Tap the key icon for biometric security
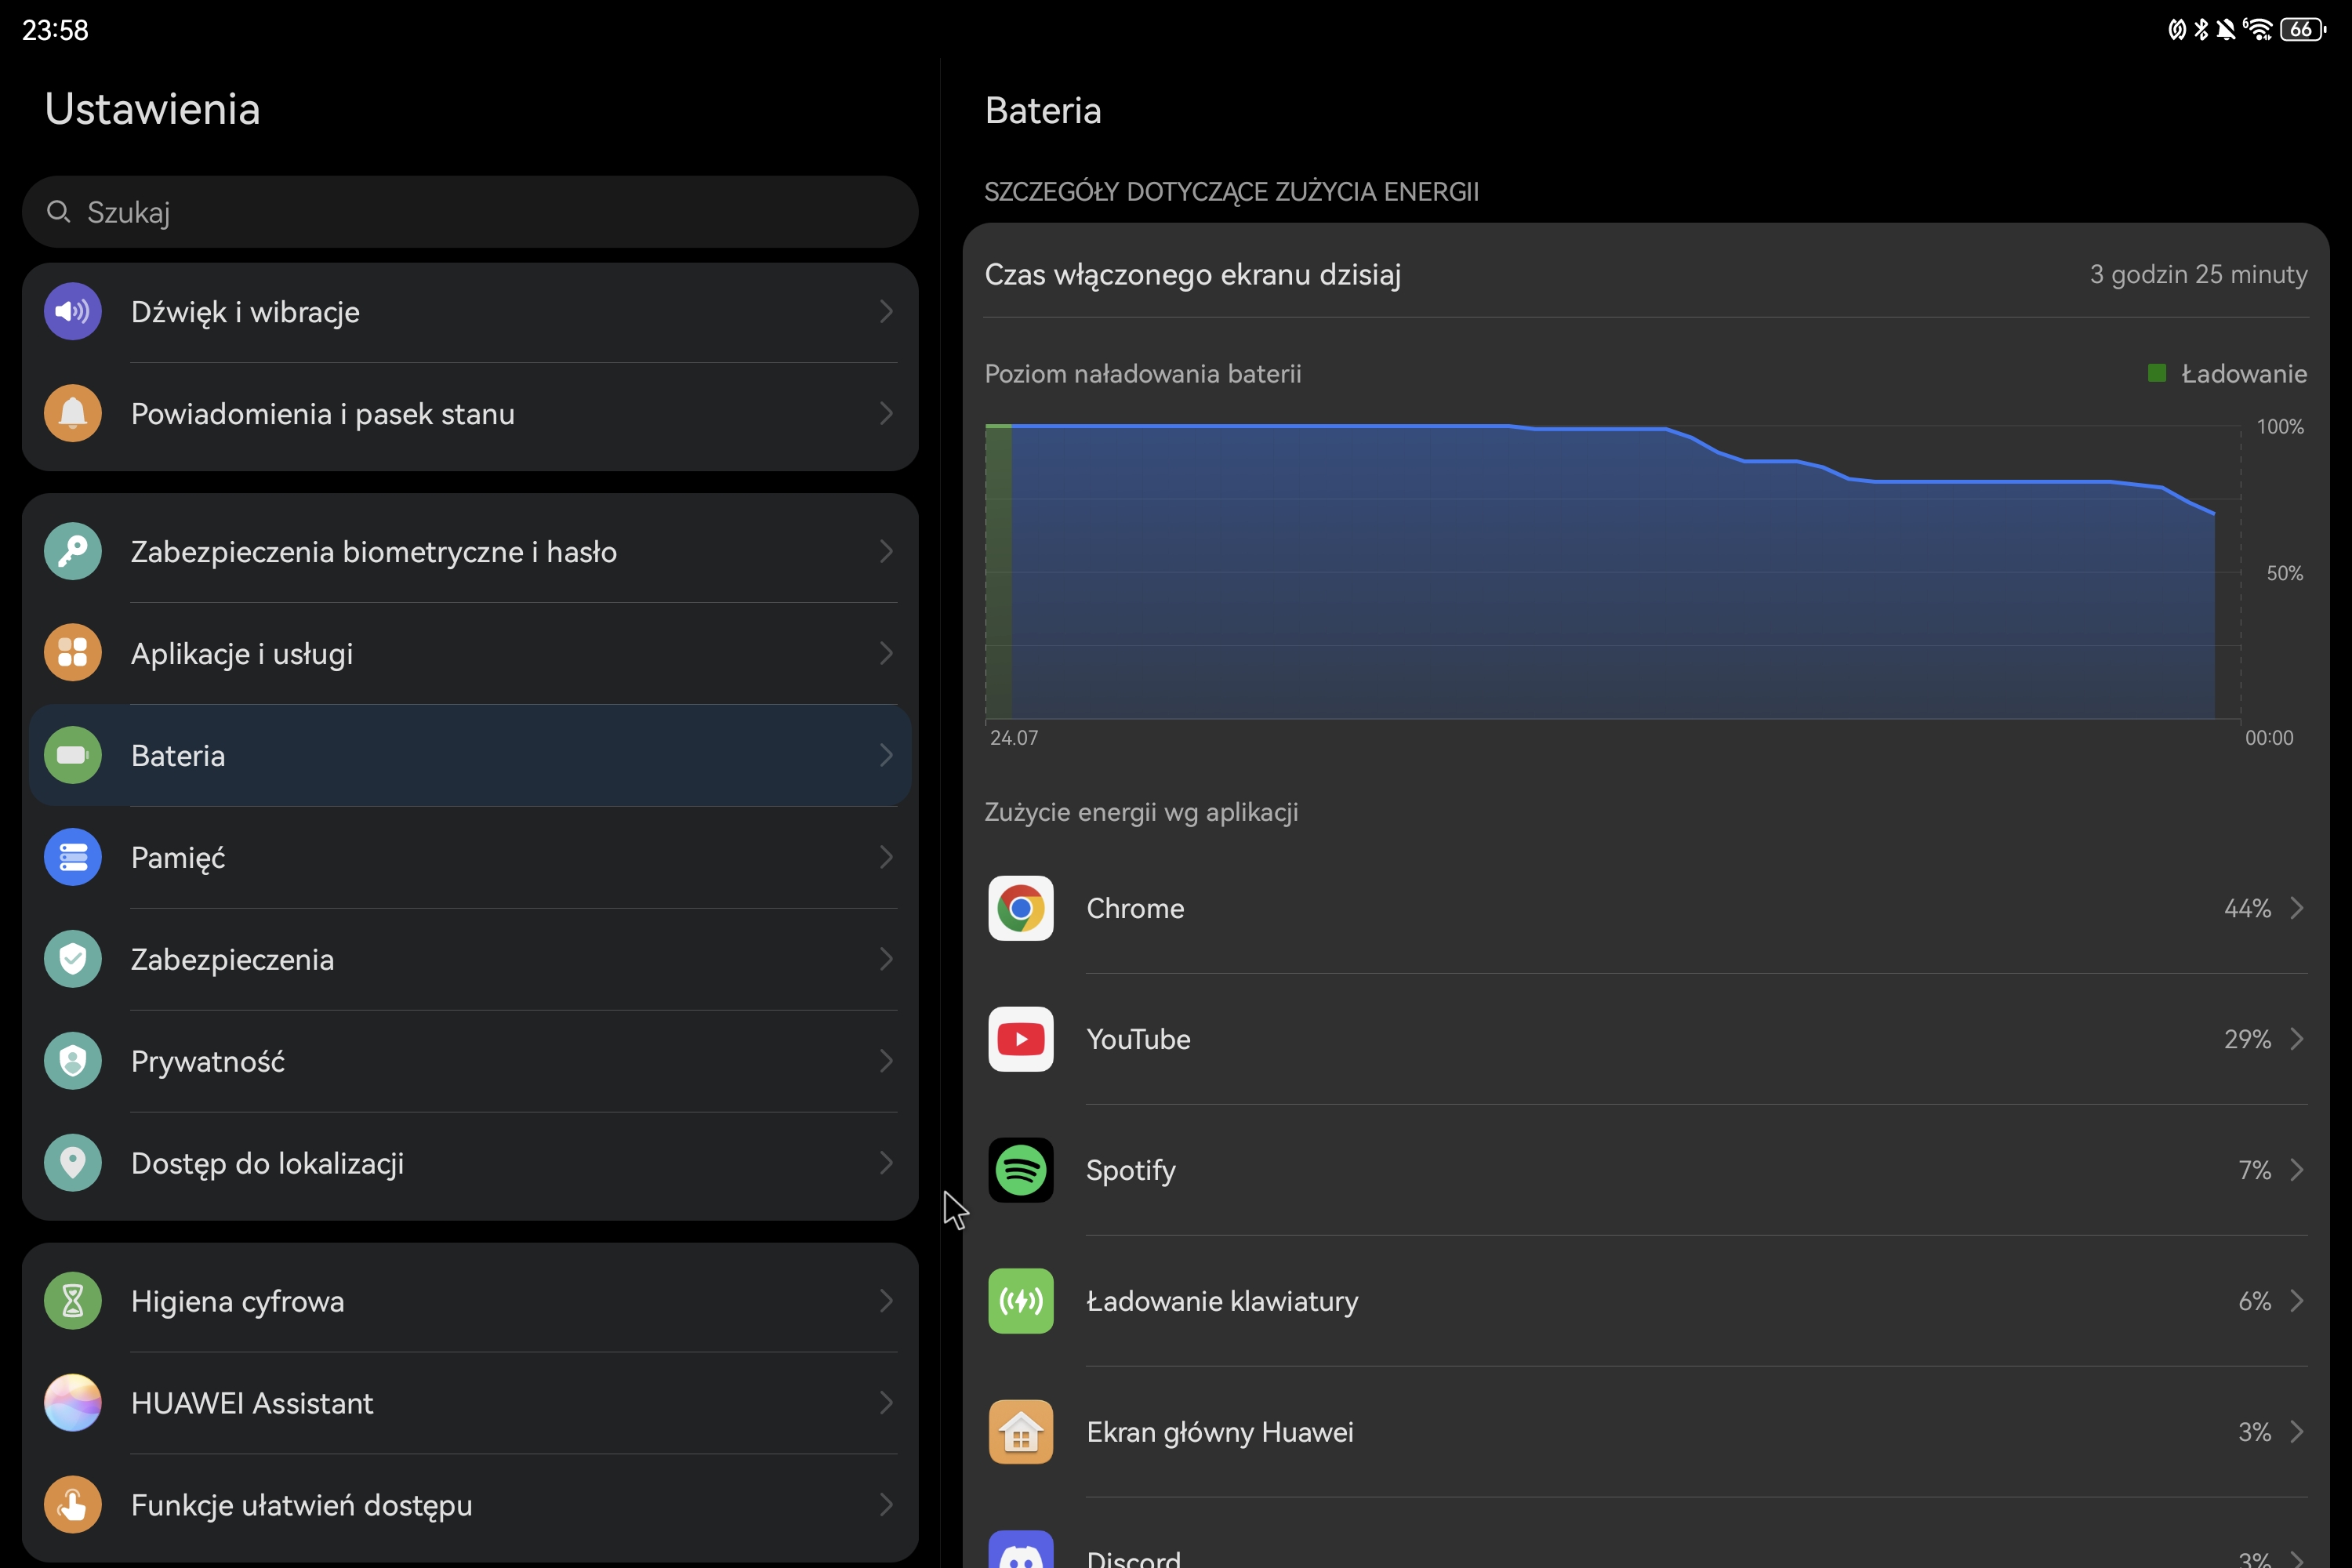Screen dimensions: 2352x1568 [73, 551]
